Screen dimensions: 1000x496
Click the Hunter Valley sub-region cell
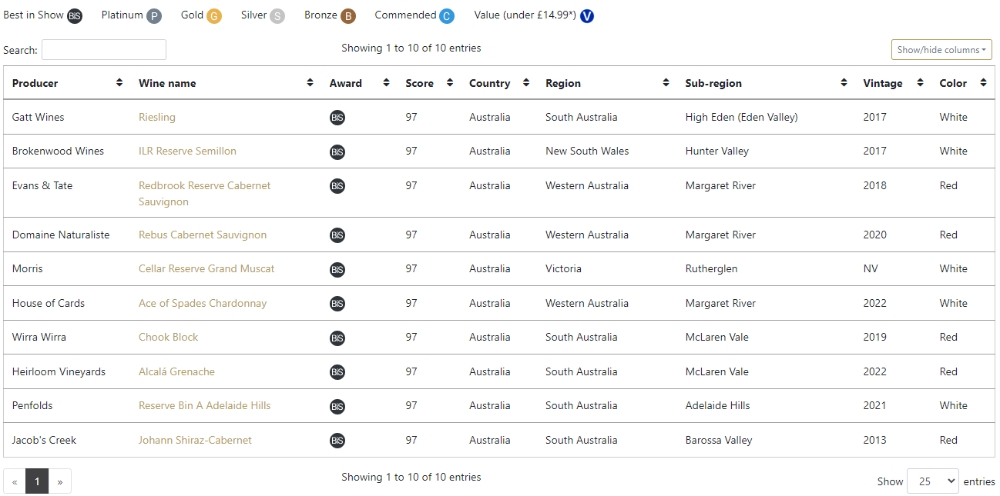pos(717,151)
